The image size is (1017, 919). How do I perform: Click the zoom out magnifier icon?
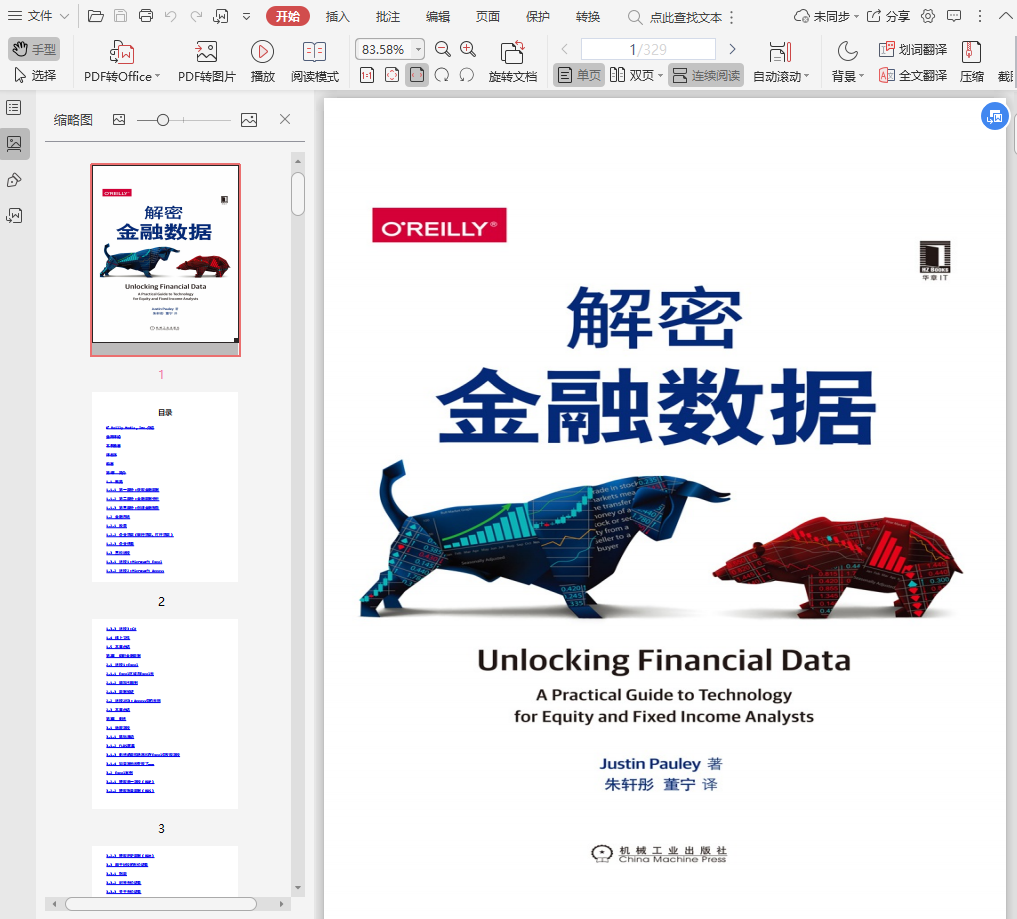442,49
